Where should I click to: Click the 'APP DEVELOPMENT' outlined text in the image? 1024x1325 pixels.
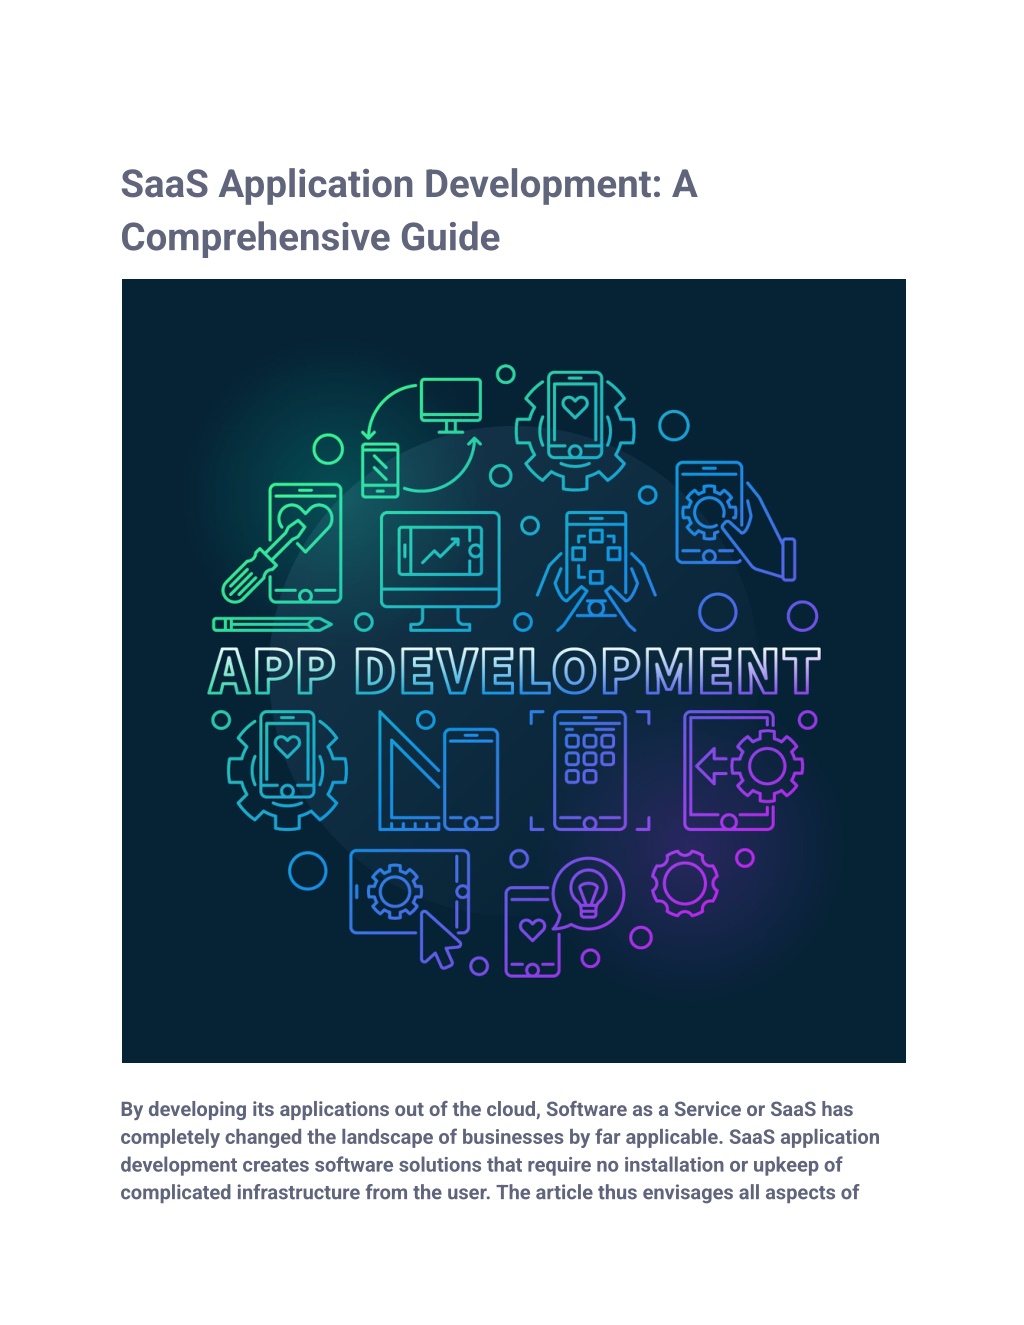pos(514,671)
